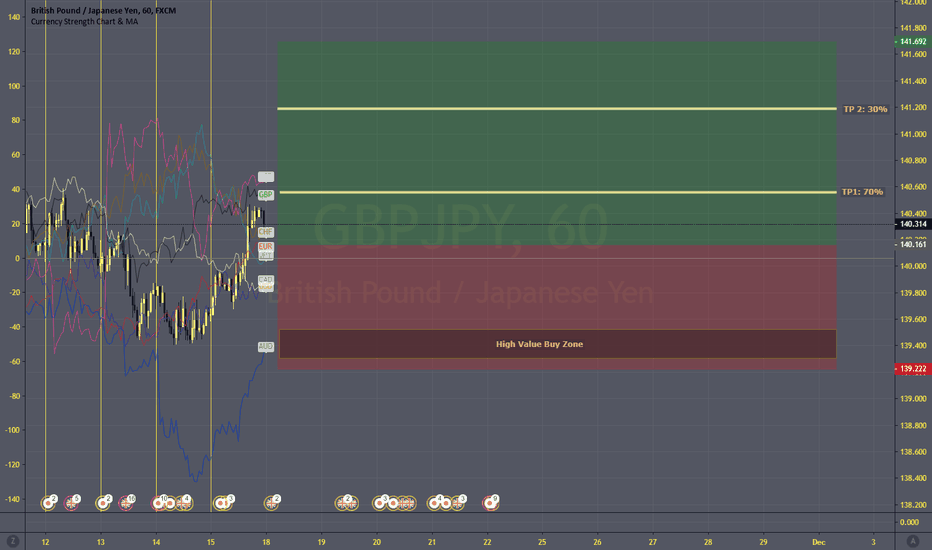Click the economic event flag numbered 9
The image size is (932, 550).
(491, 502)
